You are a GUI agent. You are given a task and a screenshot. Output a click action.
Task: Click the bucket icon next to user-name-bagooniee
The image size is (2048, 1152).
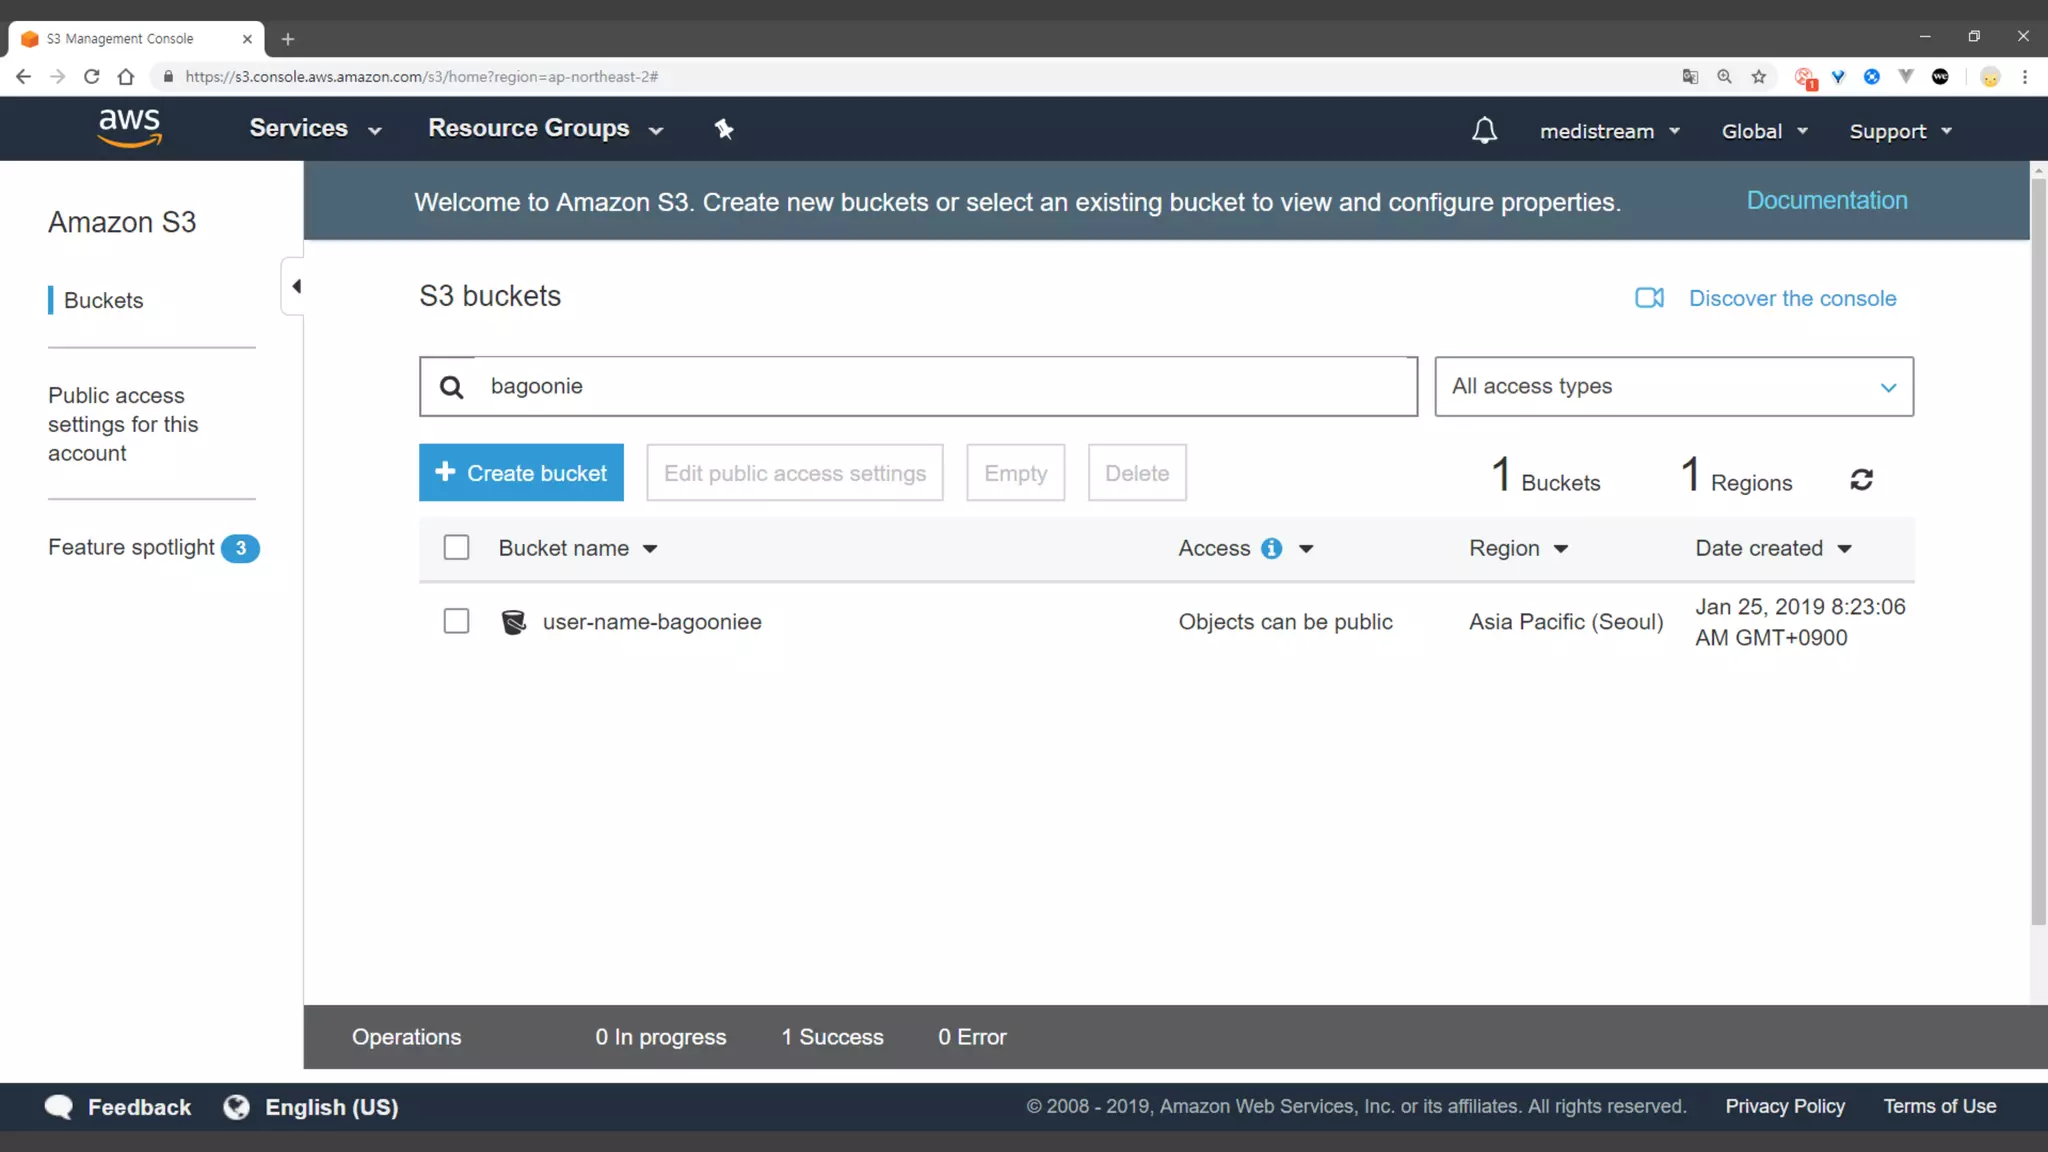[513, 622]
